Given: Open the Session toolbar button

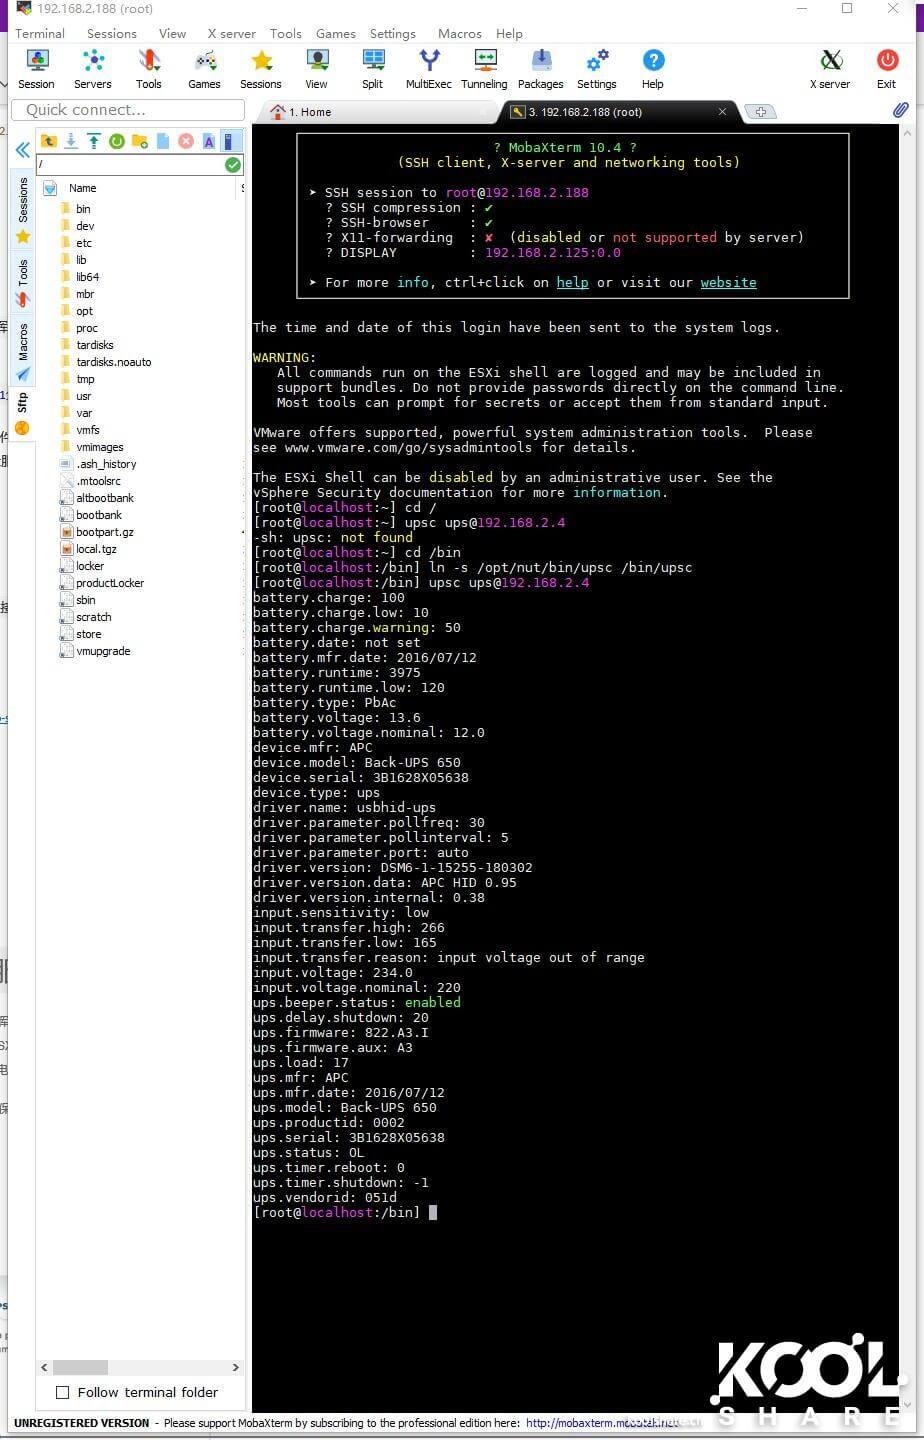Looking at the screenshot, I should click(36, 69).
